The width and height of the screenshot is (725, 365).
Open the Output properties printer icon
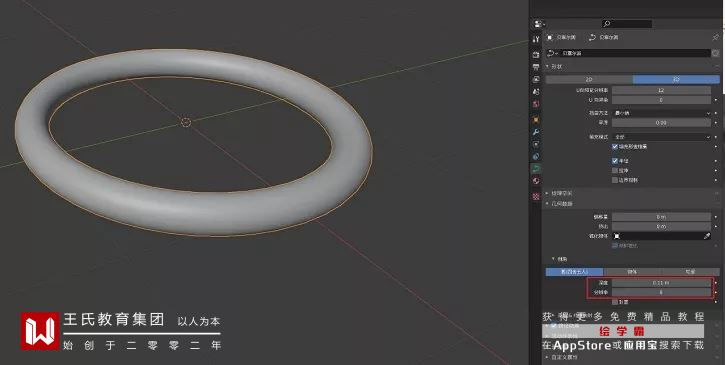coord(536,67)
